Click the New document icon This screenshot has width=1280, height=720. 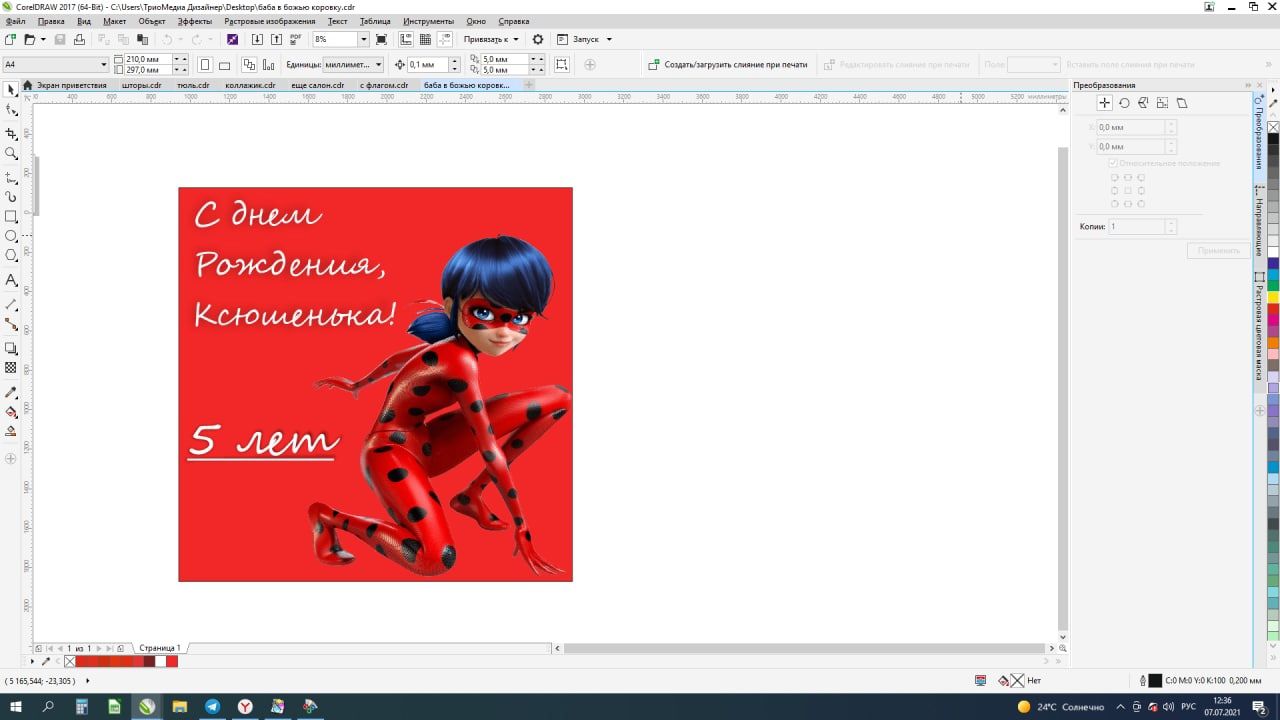click(10, 39)
